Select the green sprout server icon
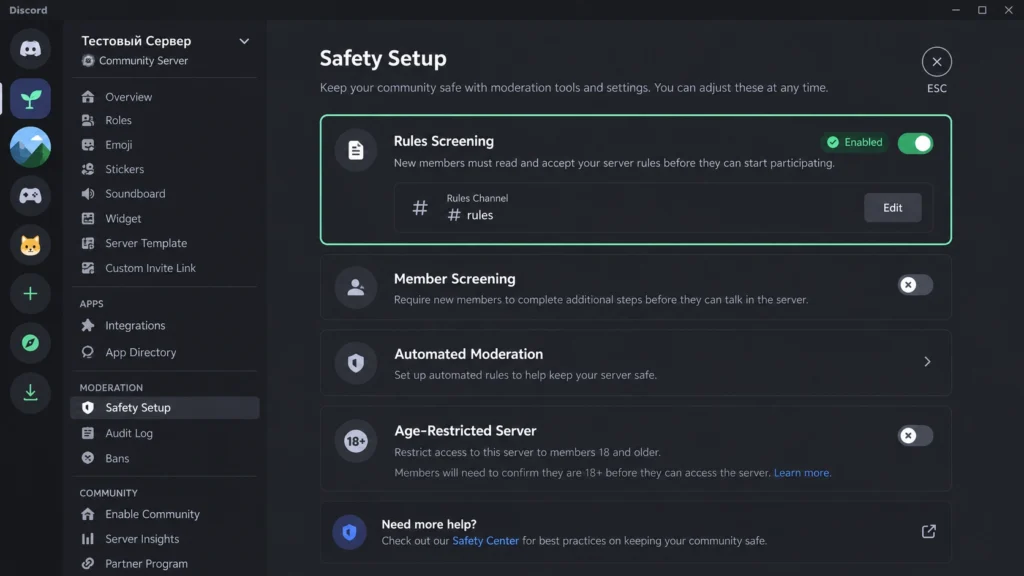Image resolution: width=1024 pixels, height=576 pixels. (30, 99)
